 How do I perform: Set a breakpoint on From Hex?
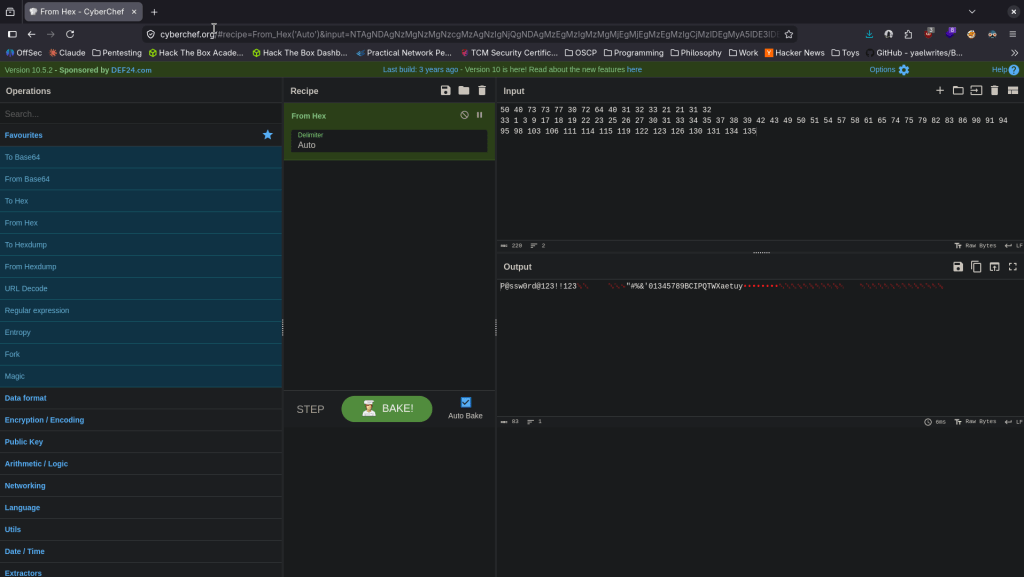coord(480,116)
